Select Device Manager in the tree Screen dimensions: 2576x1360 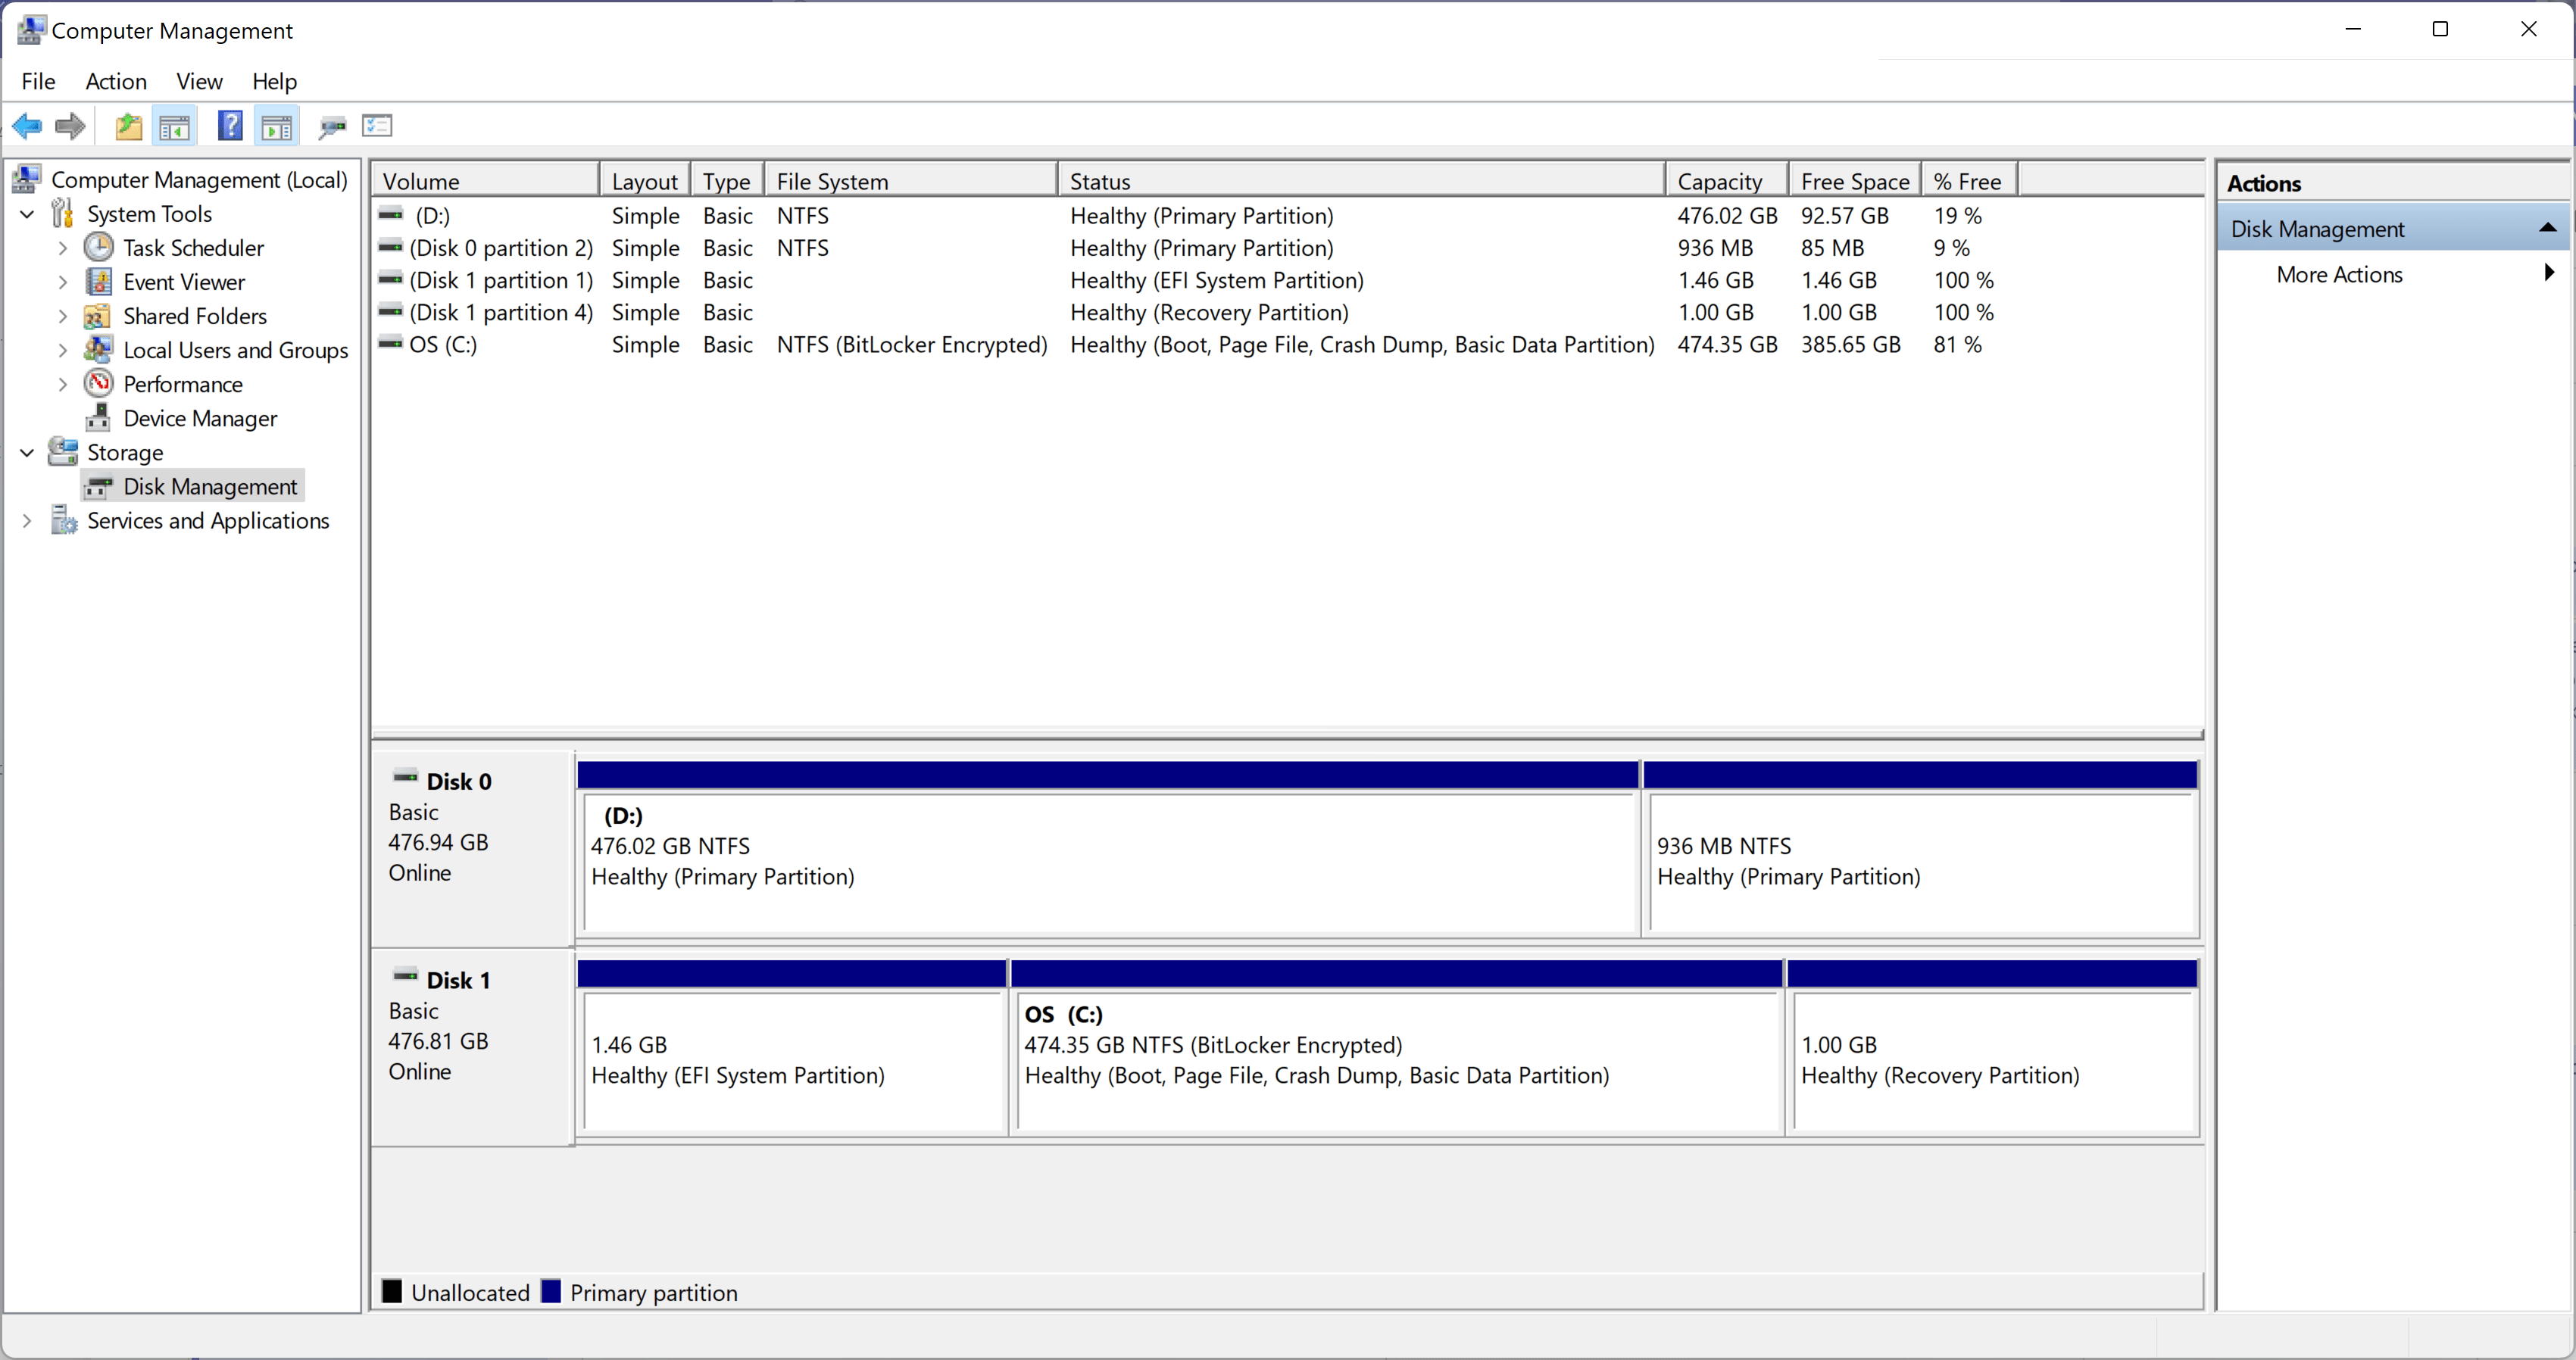click(x=200, y=418)
